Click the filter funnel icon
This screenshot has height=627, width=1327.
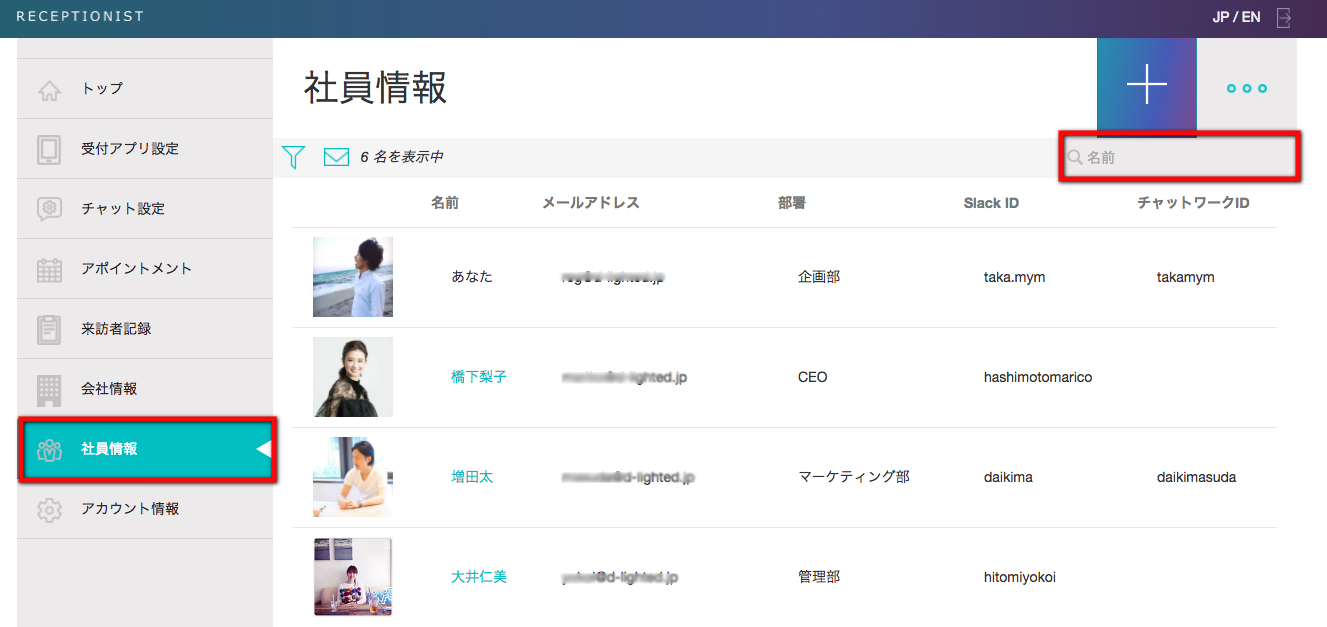point(293,157)
